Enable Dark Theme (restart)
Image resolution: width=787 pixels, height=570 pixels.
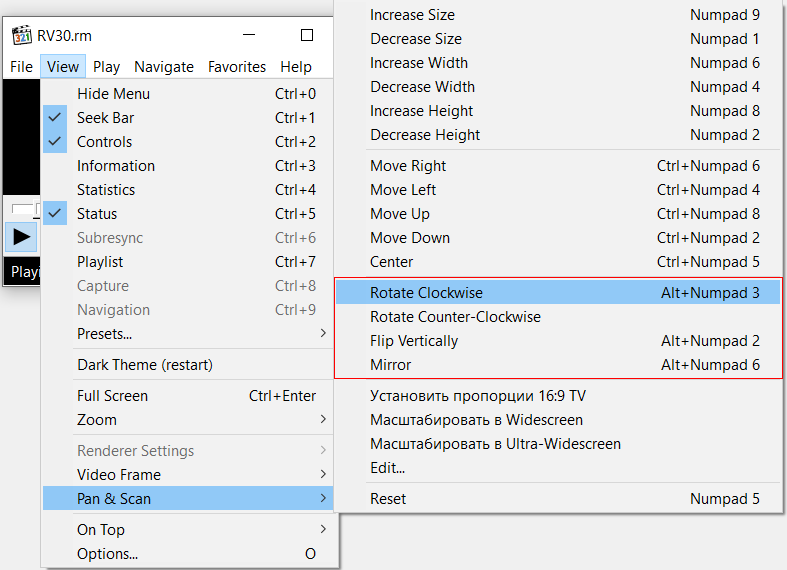coord(145,365)
